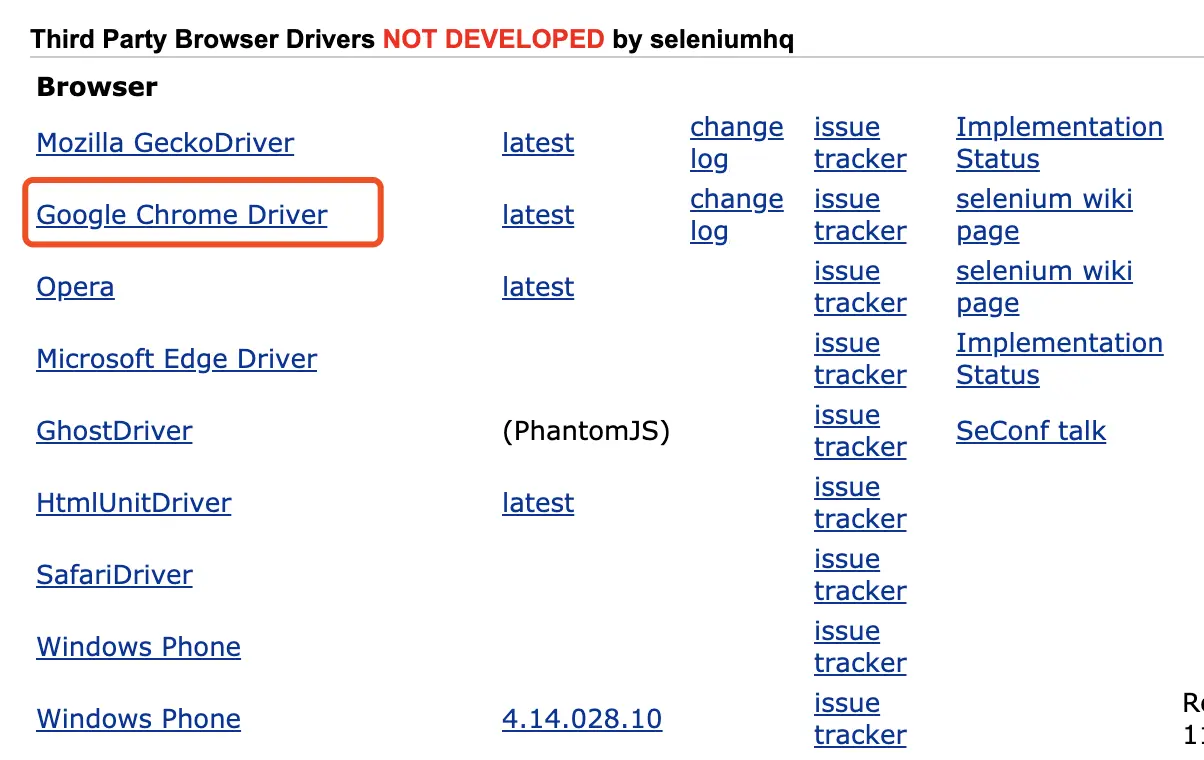Open issue tracker in the first Windows Phone row
Viewport: 1204px width, 760px height.
[860, 647]
